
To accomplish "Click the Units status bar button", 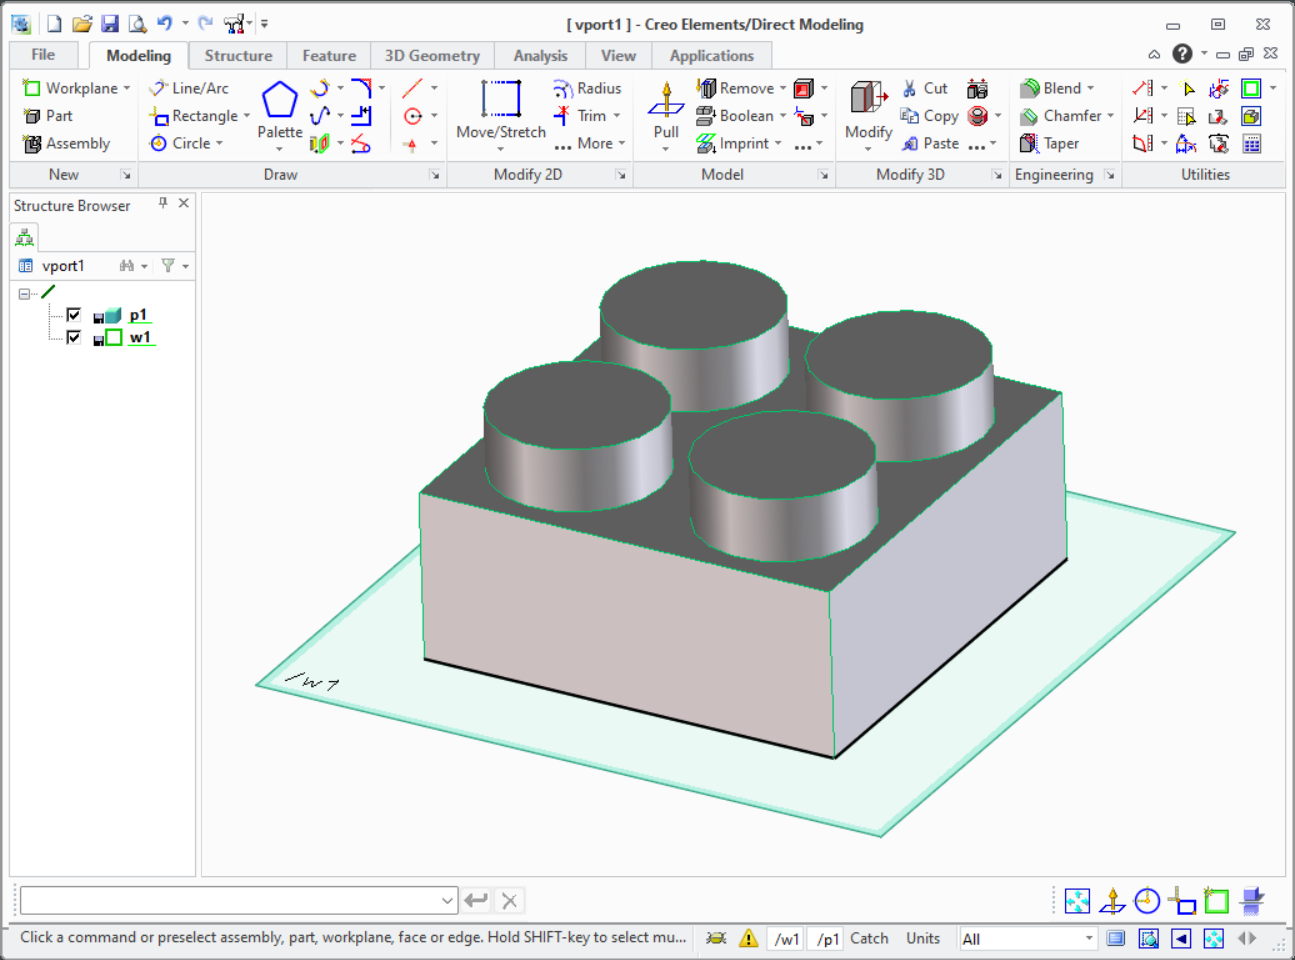I will coord(923,938).
